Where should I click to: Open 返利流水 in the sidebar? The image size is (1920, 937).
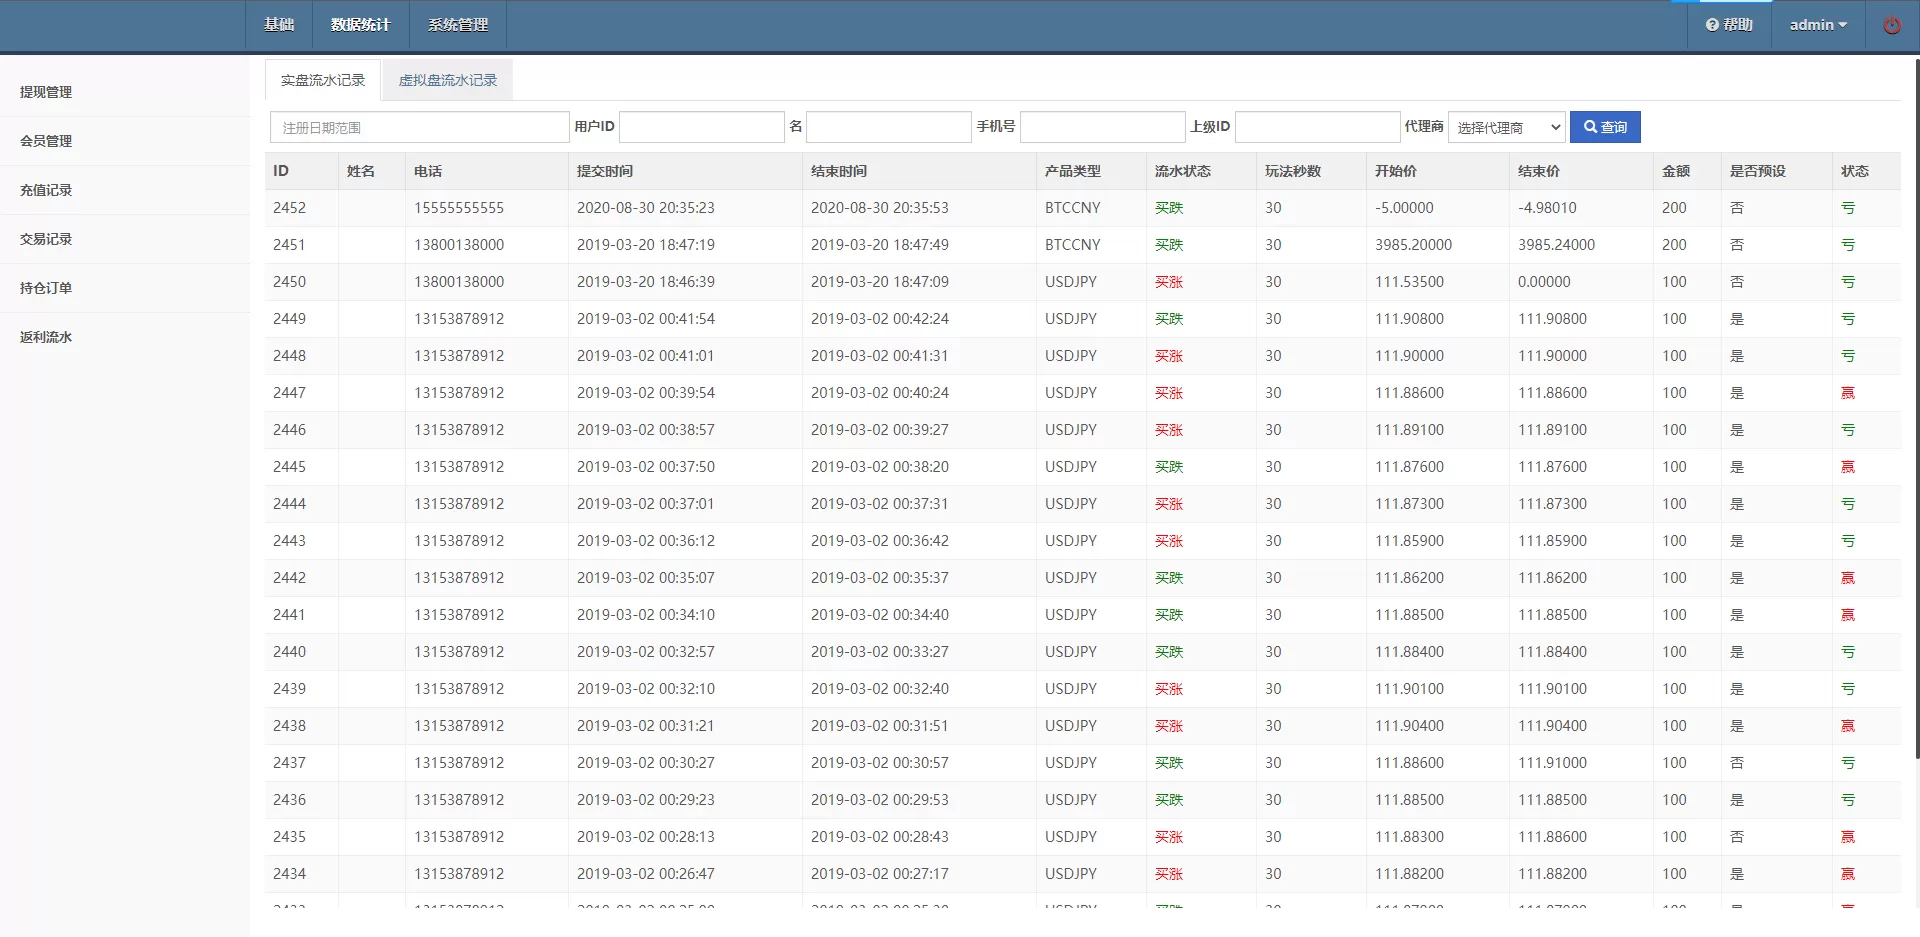tap(46, 337)
